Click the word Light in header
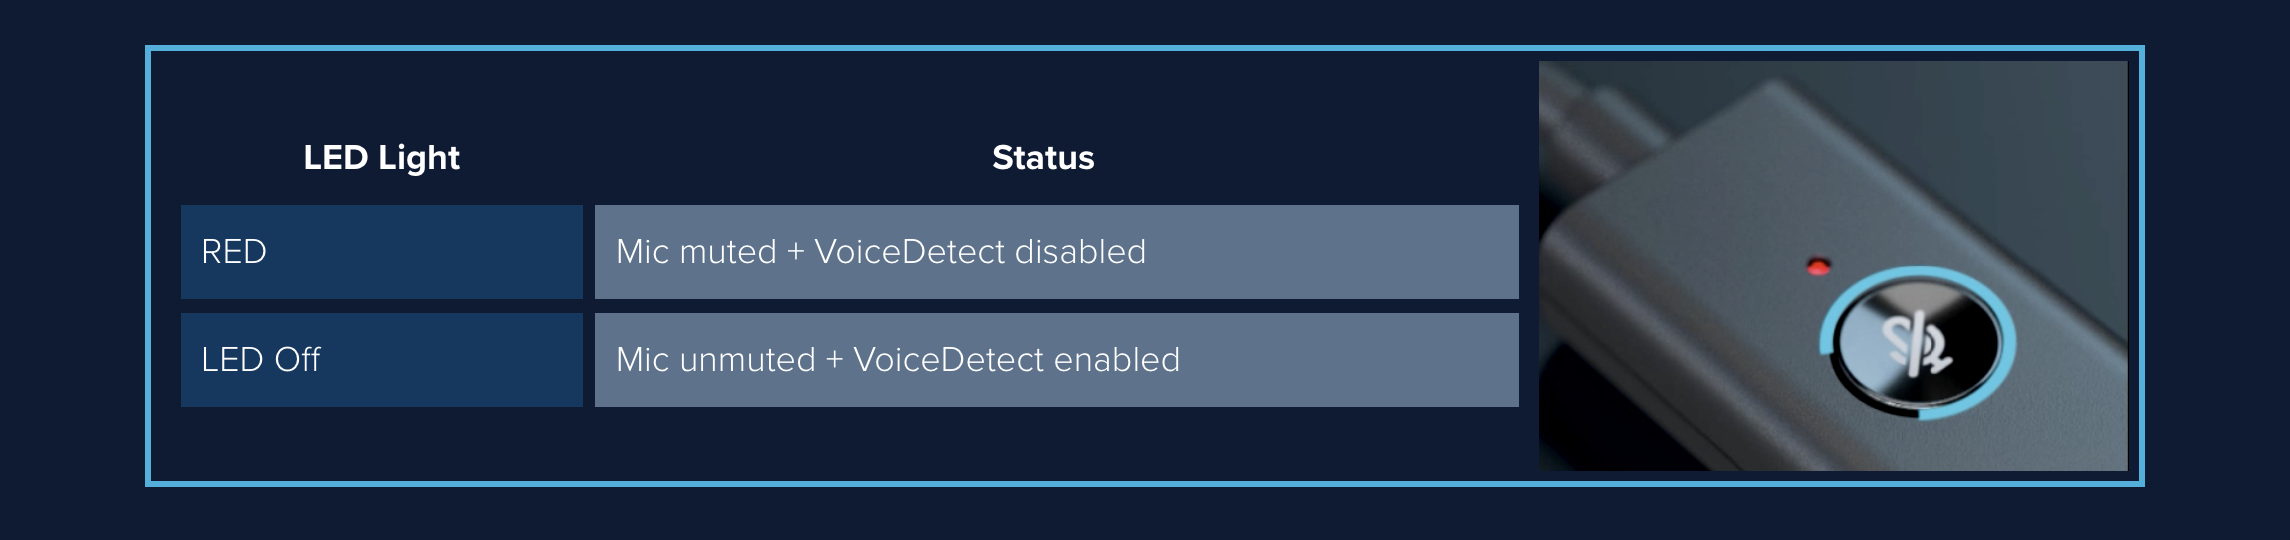The height and width of the screenshot is (540, 2290). pos(419,158)
